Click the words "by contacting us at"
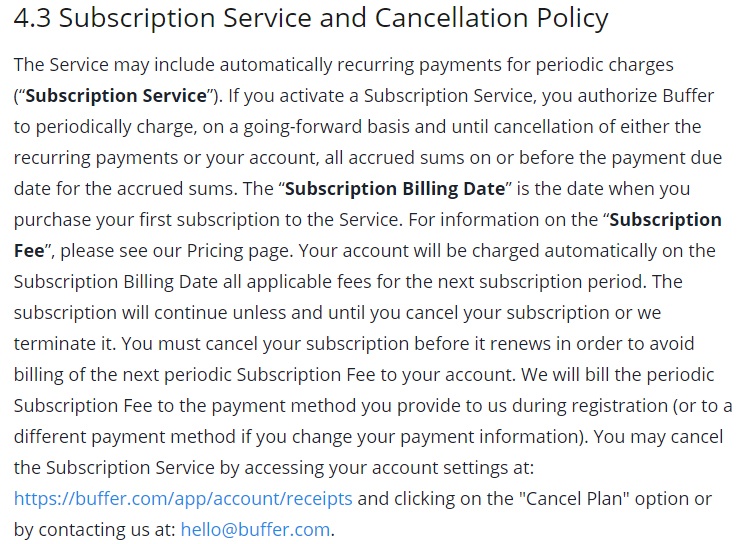 (95, 529)
